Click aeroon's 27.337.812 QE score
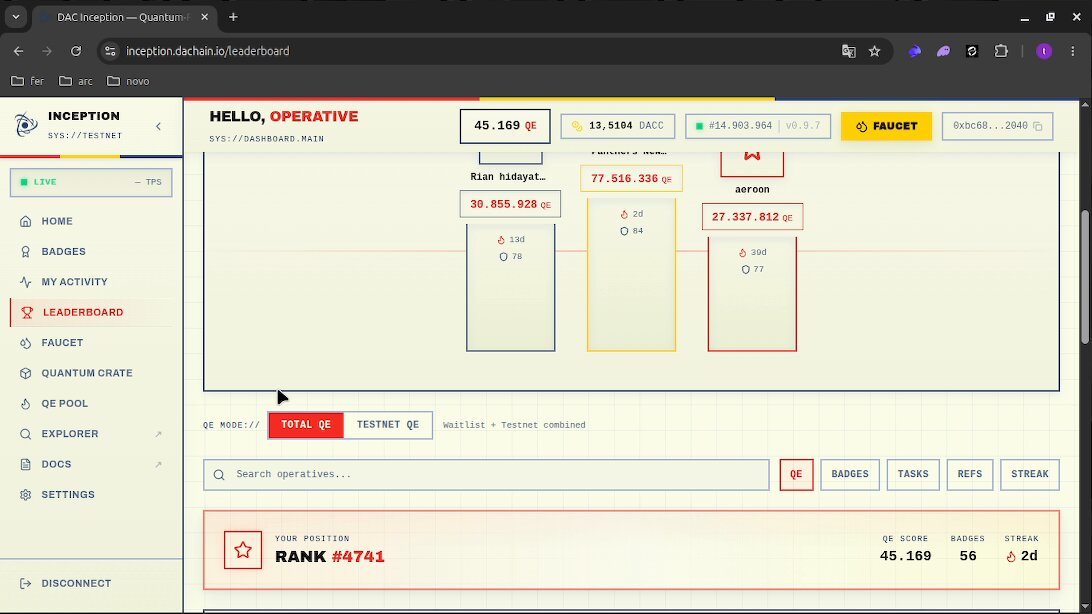1092x614 pixels. 752,217
